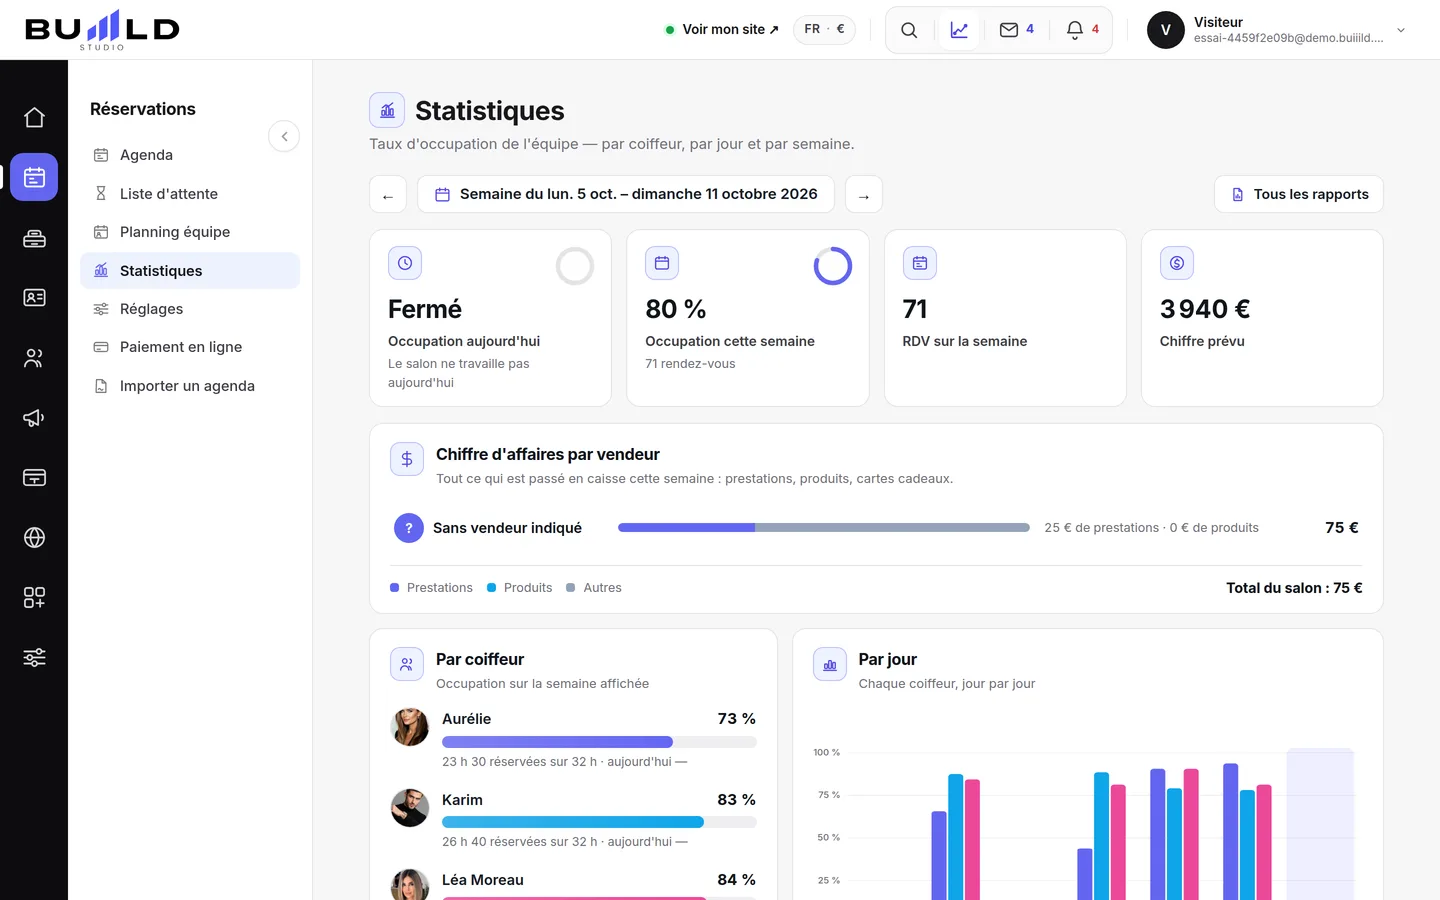The height and width of the screenshot is (900, 1440).
Task: Click the question mark Sans vendeur badge
Action: point(409,528)
